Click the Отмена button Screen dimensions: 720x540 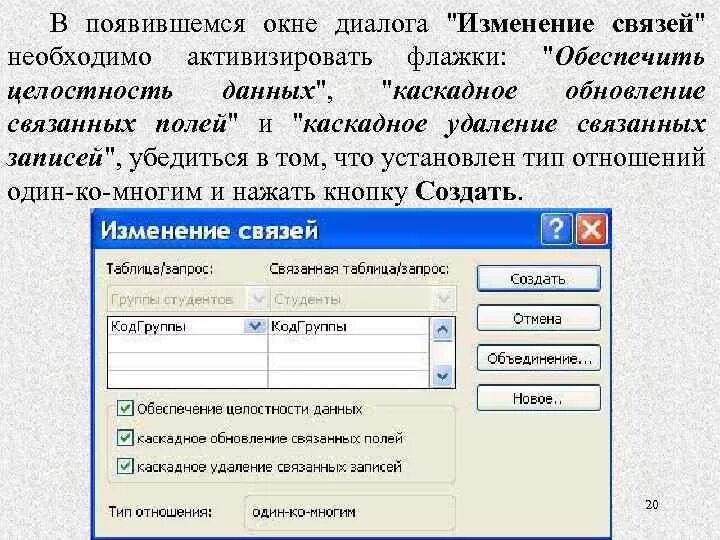tap(539, 318)
